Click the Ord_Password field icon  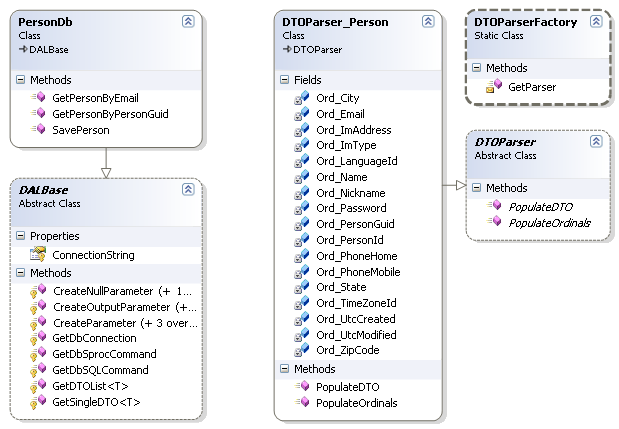click(x=300, y=208)
